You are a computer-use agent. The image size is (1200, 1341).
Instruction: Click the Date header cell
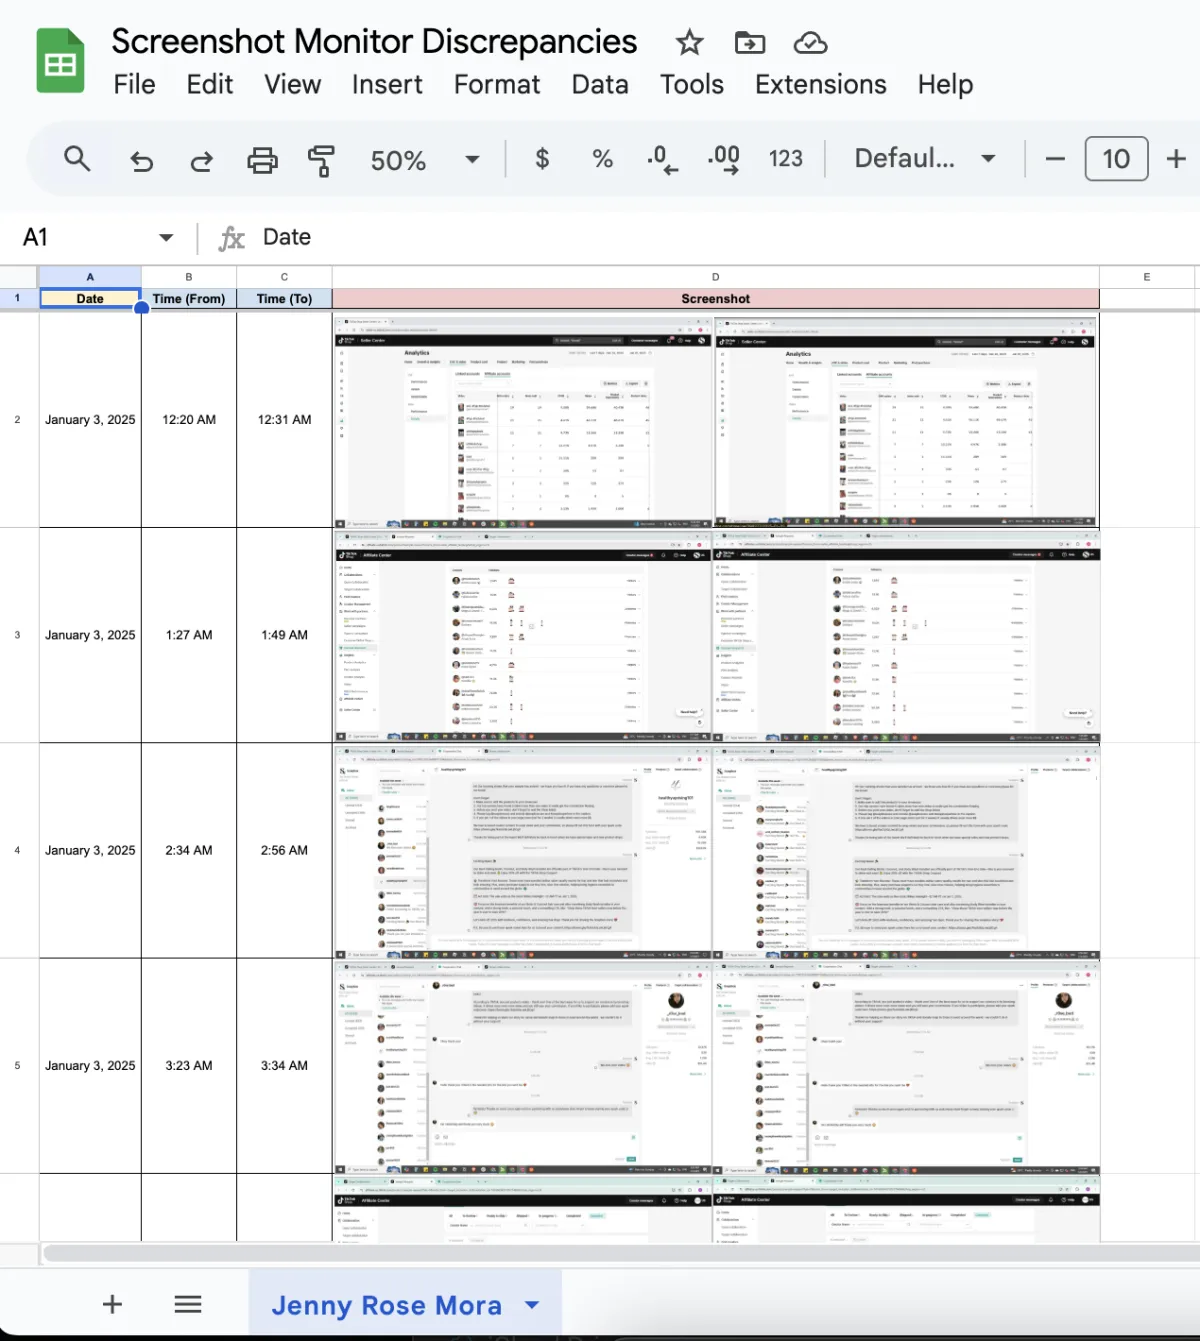click(x=90, y=299)
